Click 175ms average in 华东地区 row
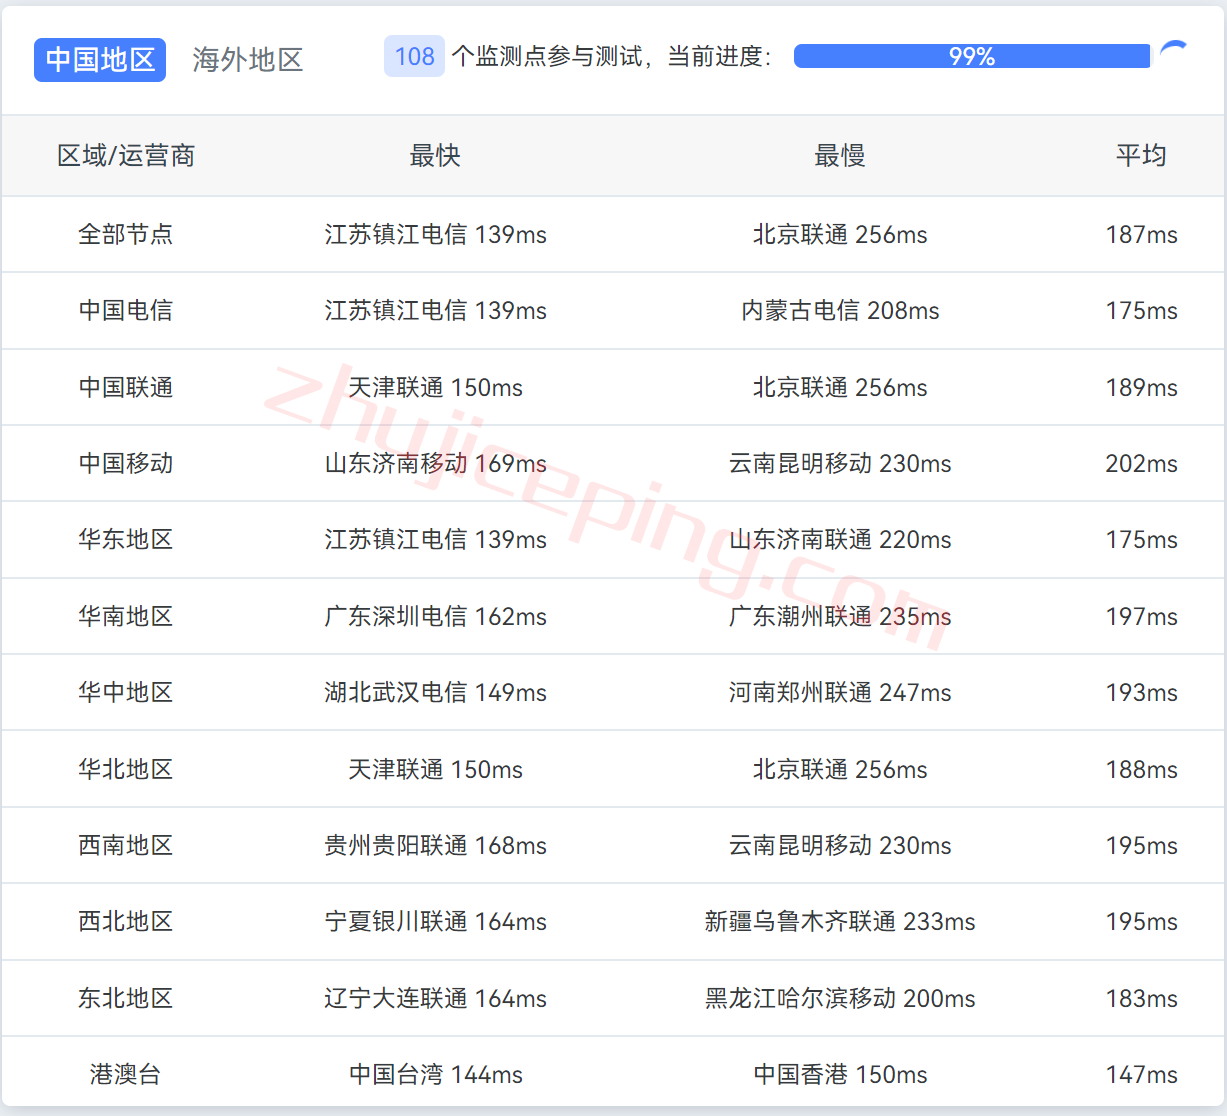 pos(1141,539)
